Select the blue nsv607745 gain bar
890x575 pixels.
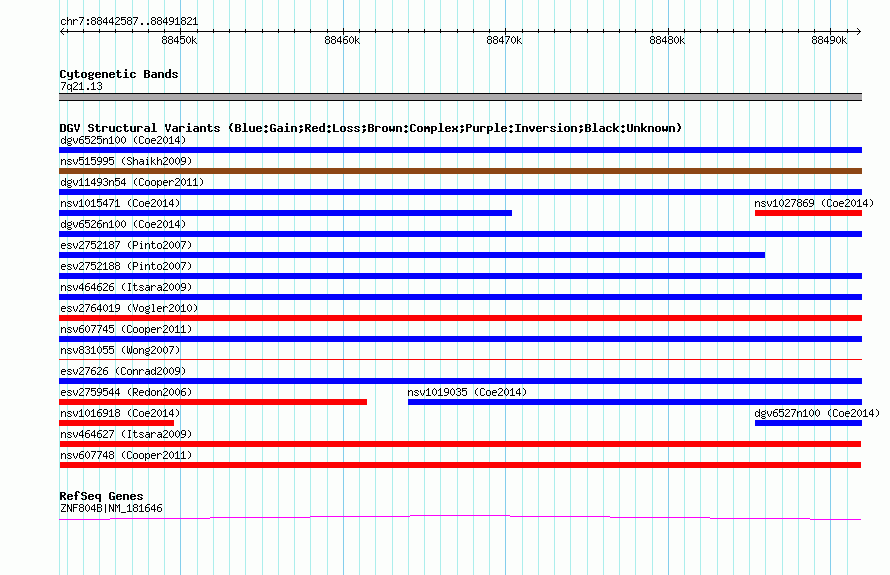pyautogui.click(x=460, y=339)
